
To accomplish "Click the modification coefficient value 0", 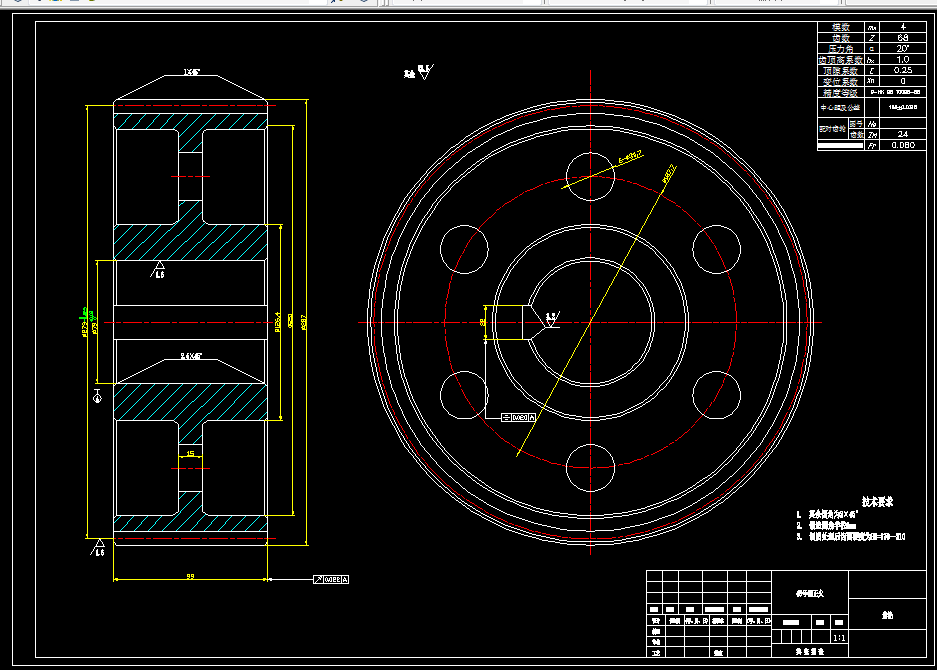I will tap(903, 81).
